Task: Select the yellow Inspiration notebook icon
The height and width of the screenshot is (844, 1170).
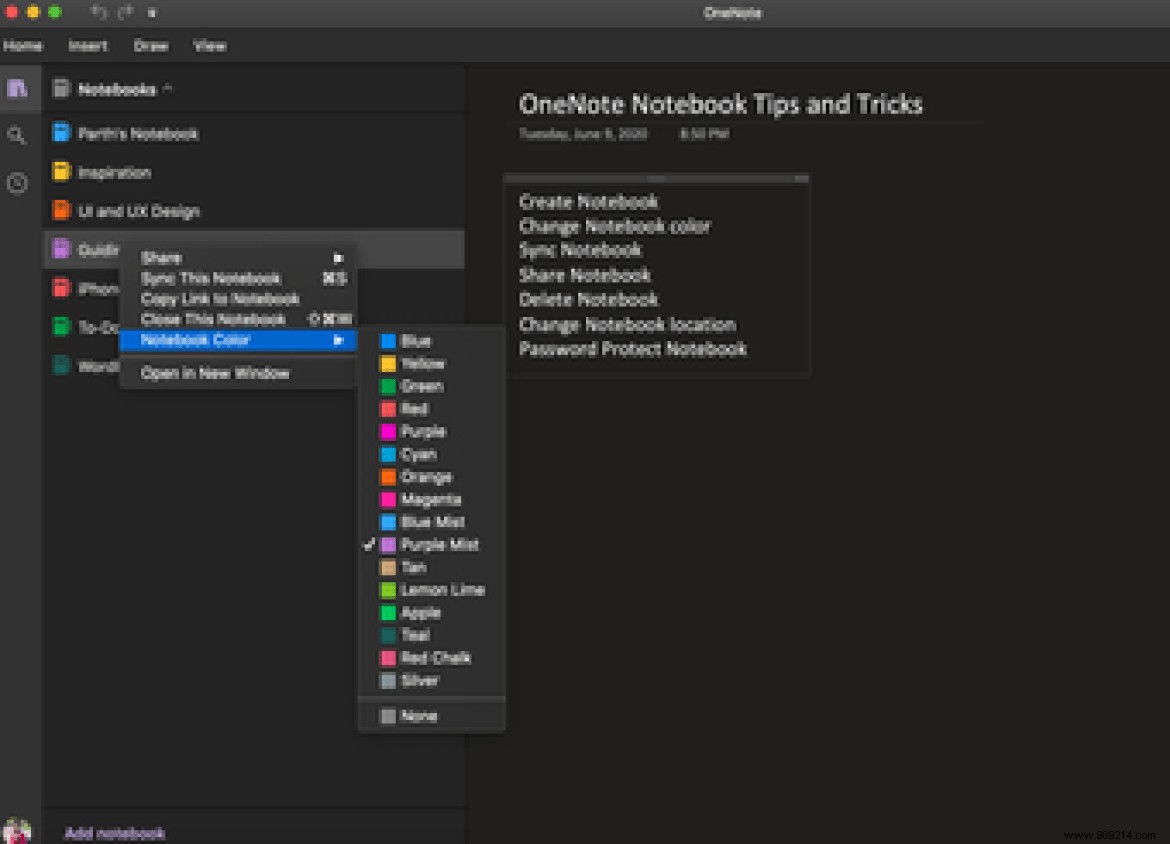Action: tap(62, 172)
